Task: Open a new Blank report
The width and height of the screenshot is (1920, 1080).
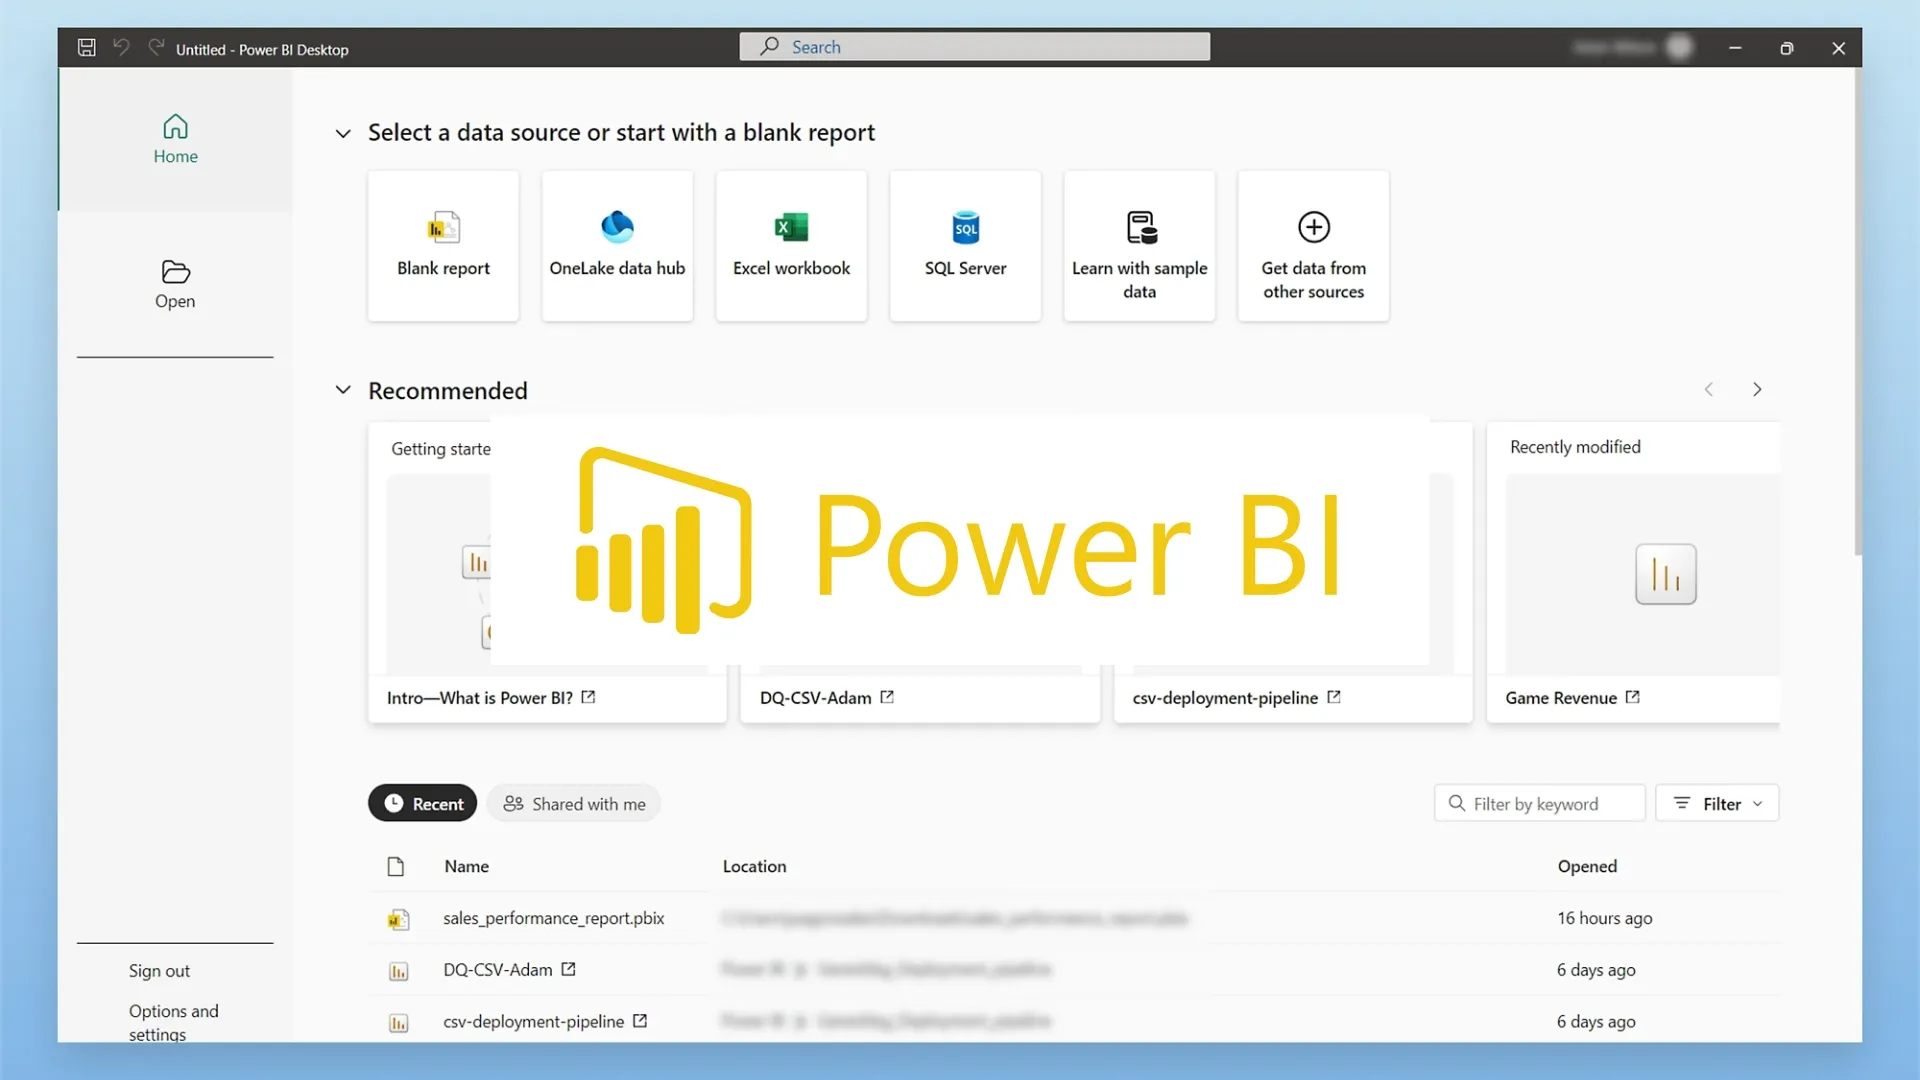Action: [x=443, y=246]
